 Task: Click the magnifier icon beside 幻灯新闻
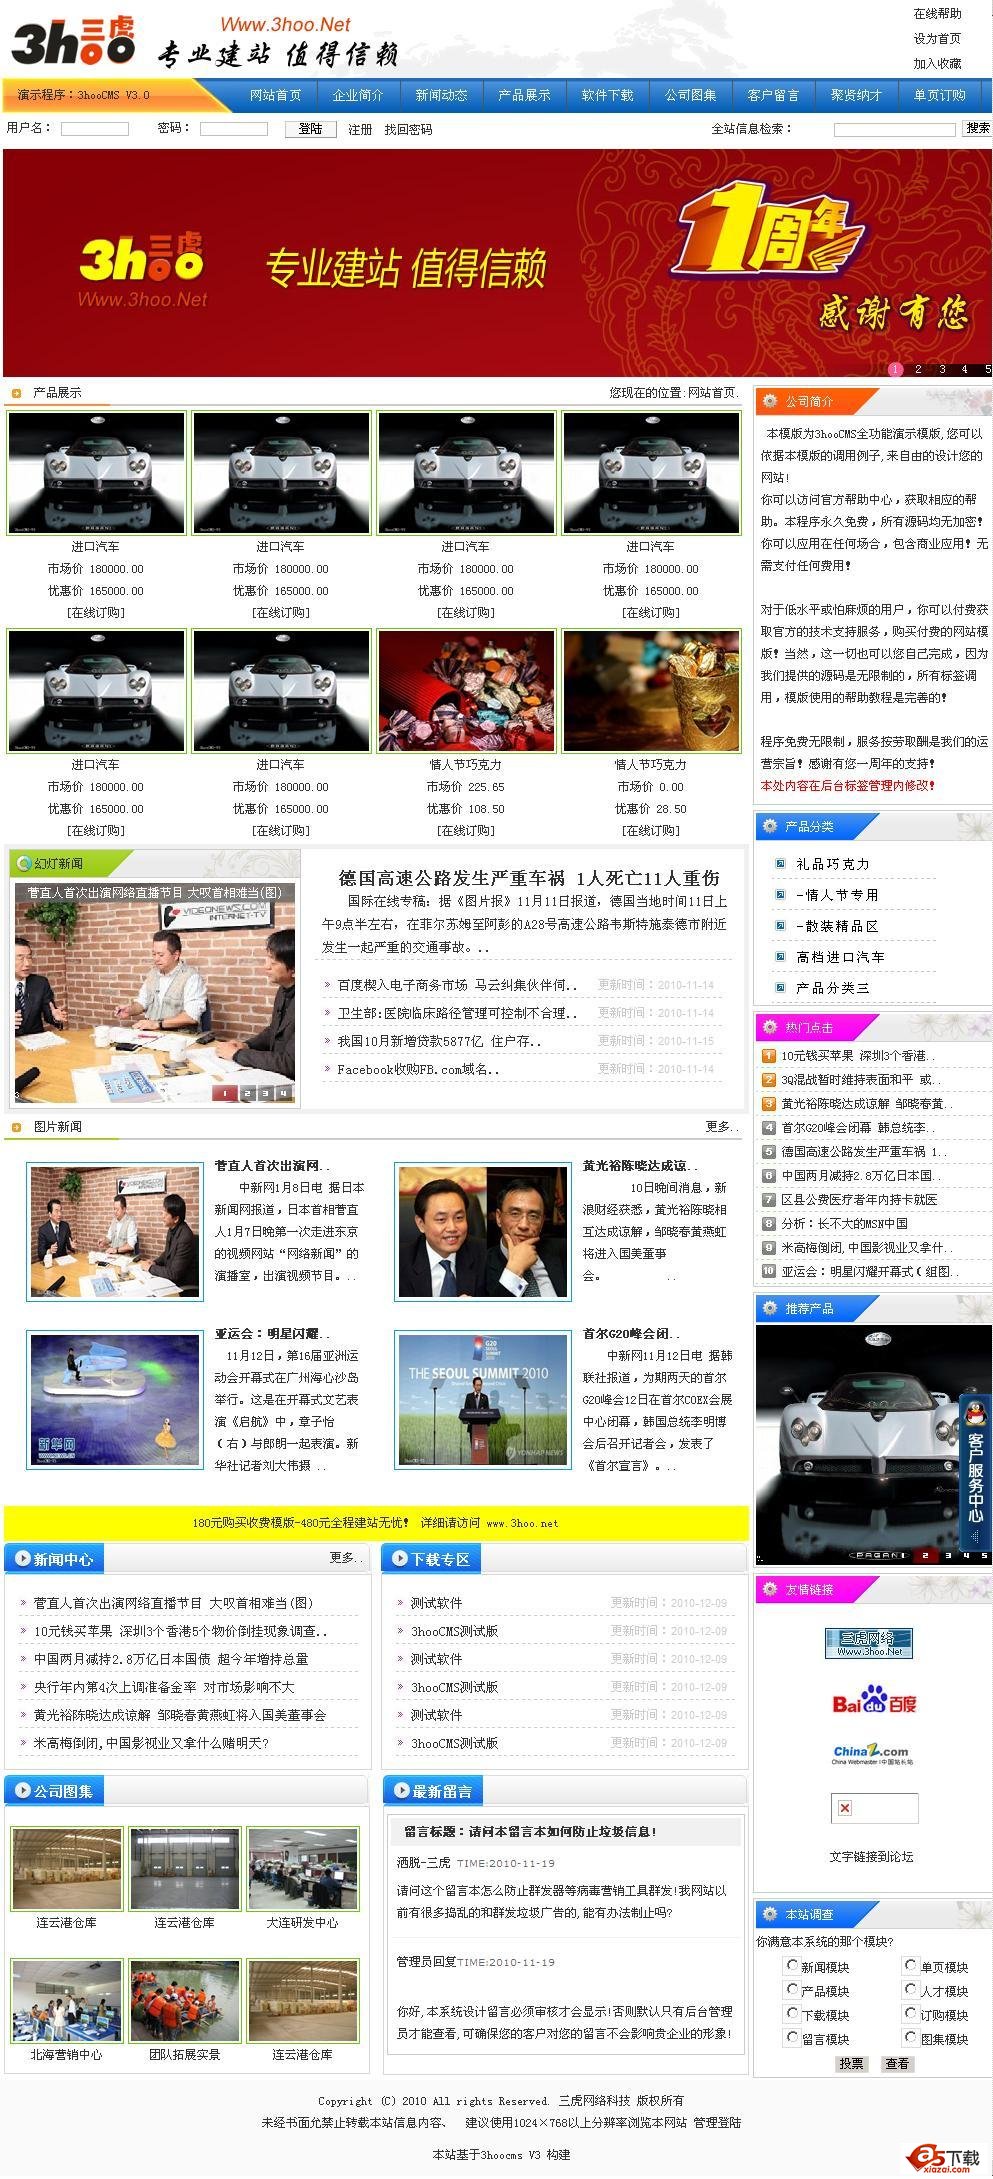tap(22, 863)
